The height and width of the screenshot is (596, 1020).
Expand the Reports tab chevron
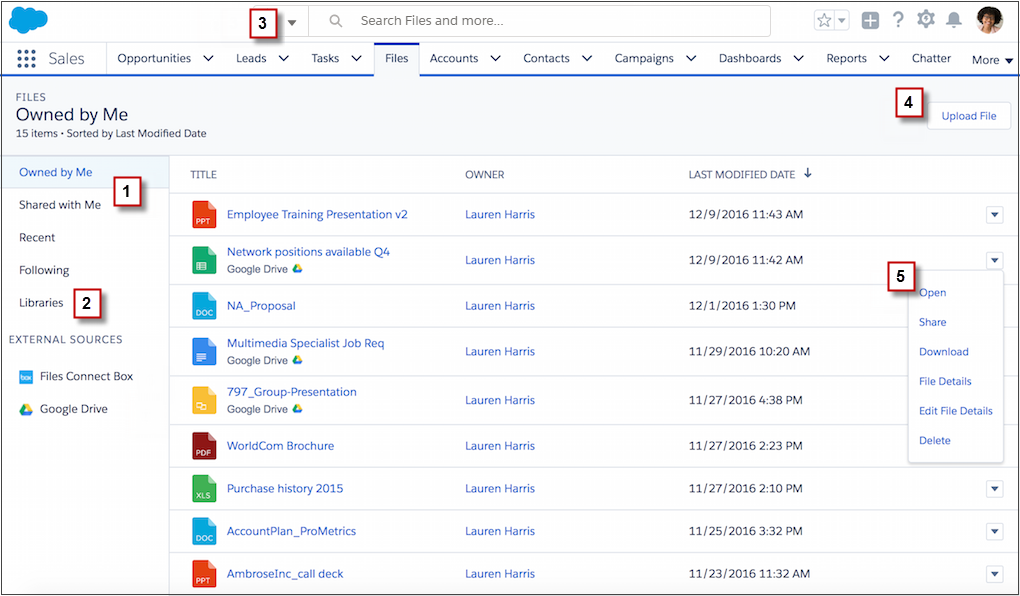point(884,59)
